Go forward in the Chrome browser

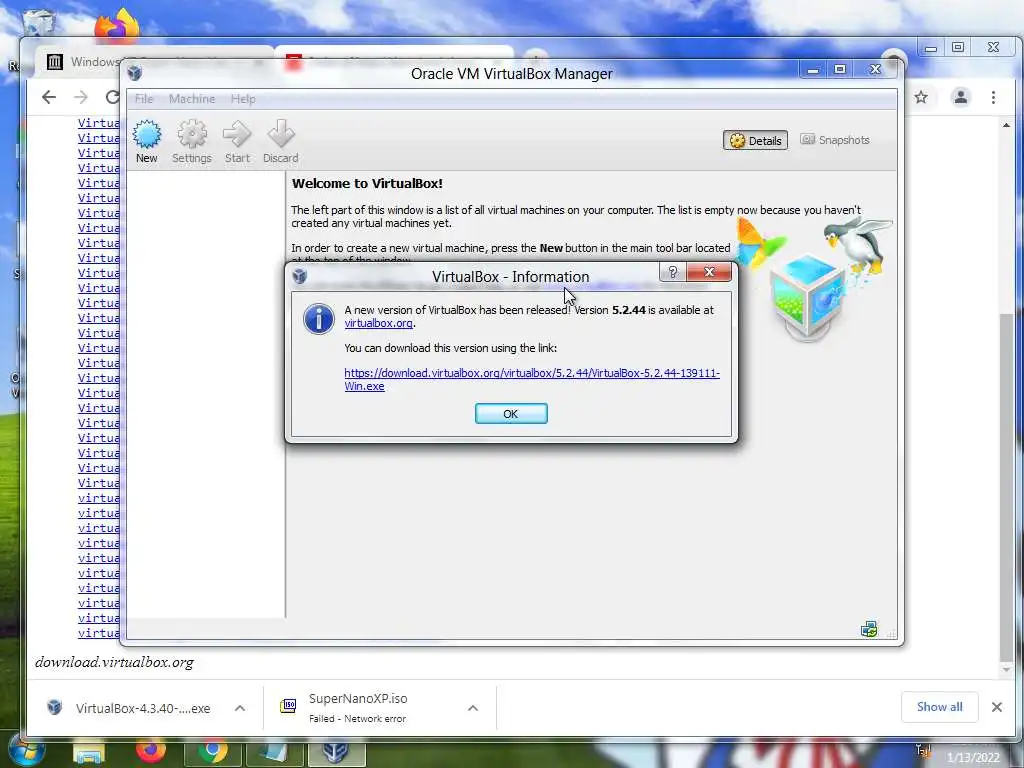click(x=81, y=97)
